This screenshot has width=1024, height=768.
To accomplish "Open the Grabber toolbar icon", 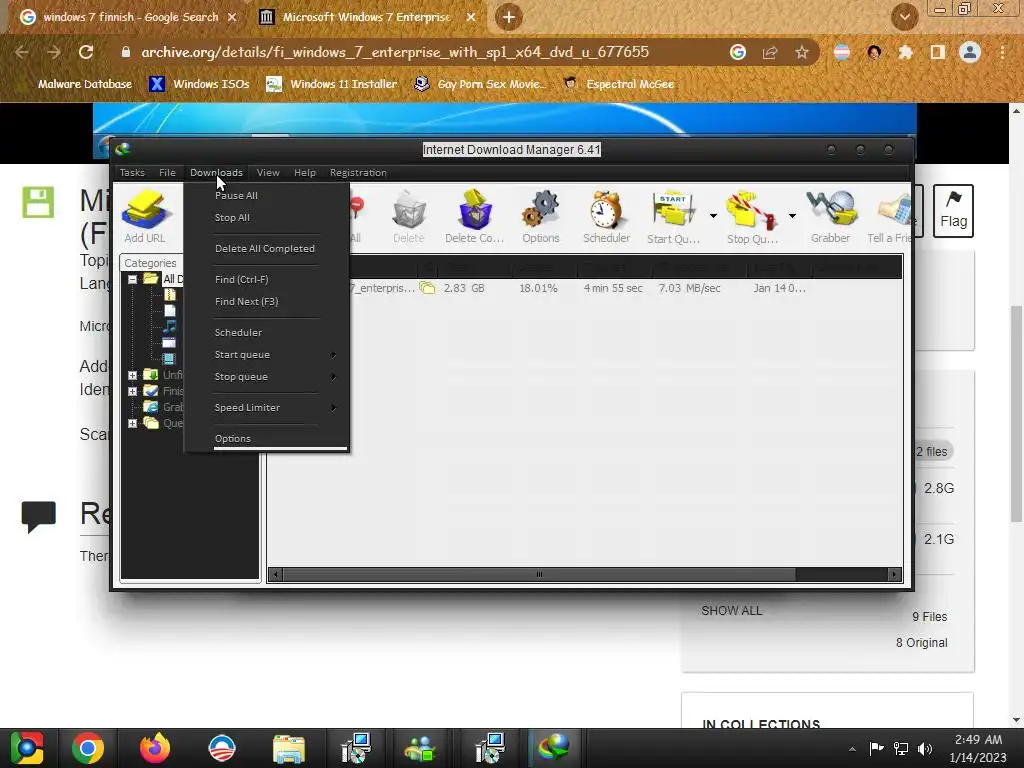I will point(831,216).
